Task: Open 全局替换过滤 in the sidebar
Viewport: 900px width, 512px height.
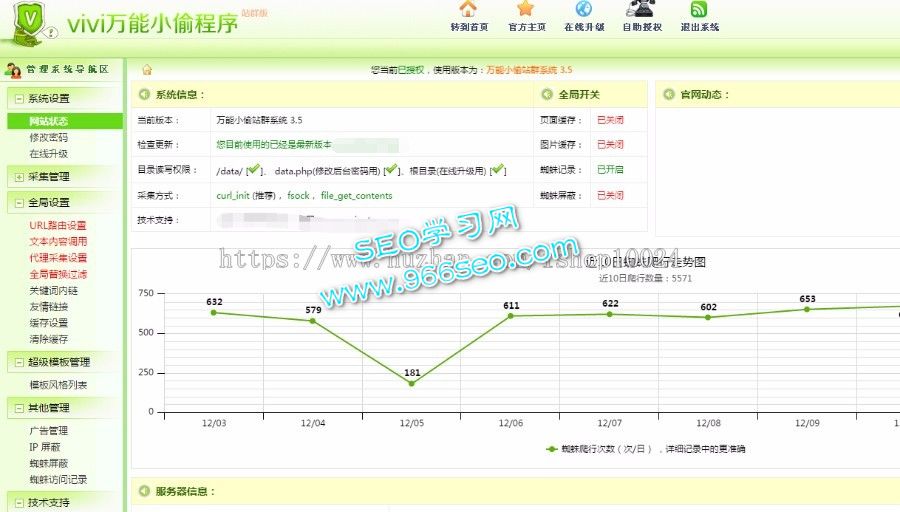Action: (58, 274)
